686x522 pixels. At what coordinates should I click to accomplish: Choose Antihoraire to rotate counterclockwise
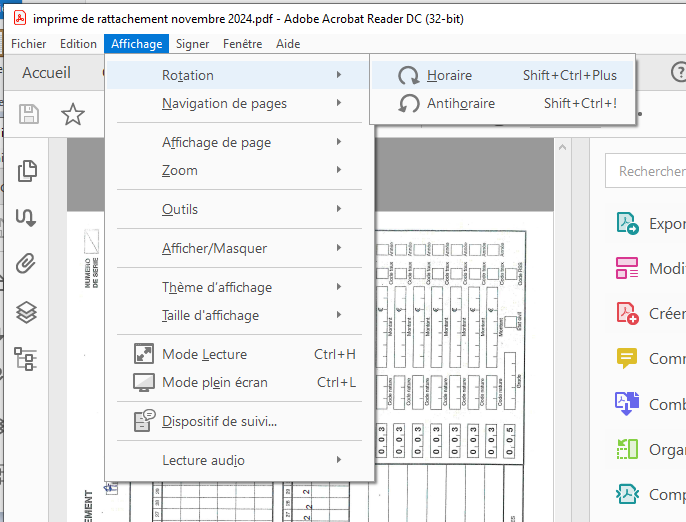point(502,103)
